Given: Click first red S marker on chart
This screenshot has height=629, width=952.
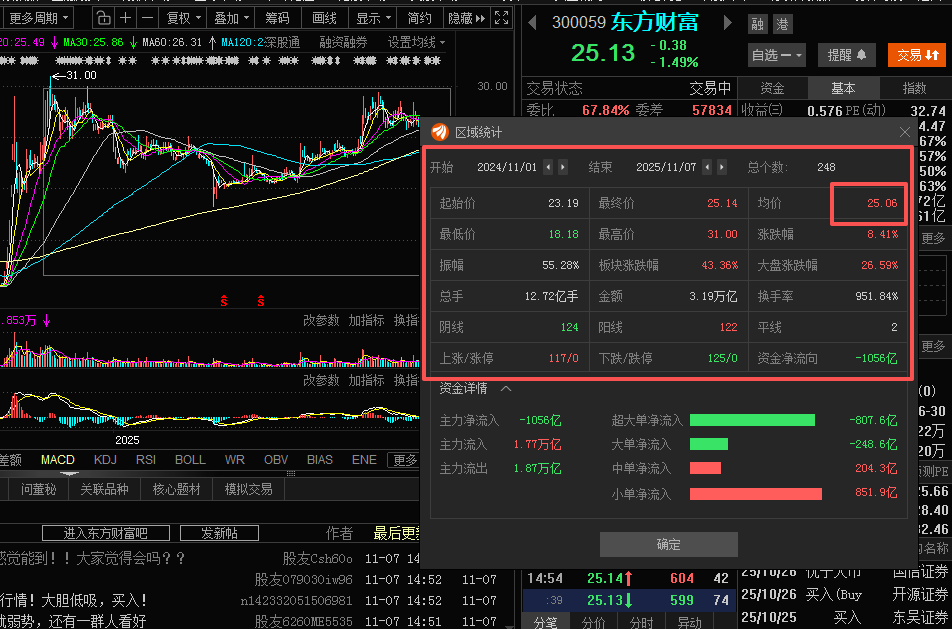Looking at the screenshot, I should (x=224, y=300).
